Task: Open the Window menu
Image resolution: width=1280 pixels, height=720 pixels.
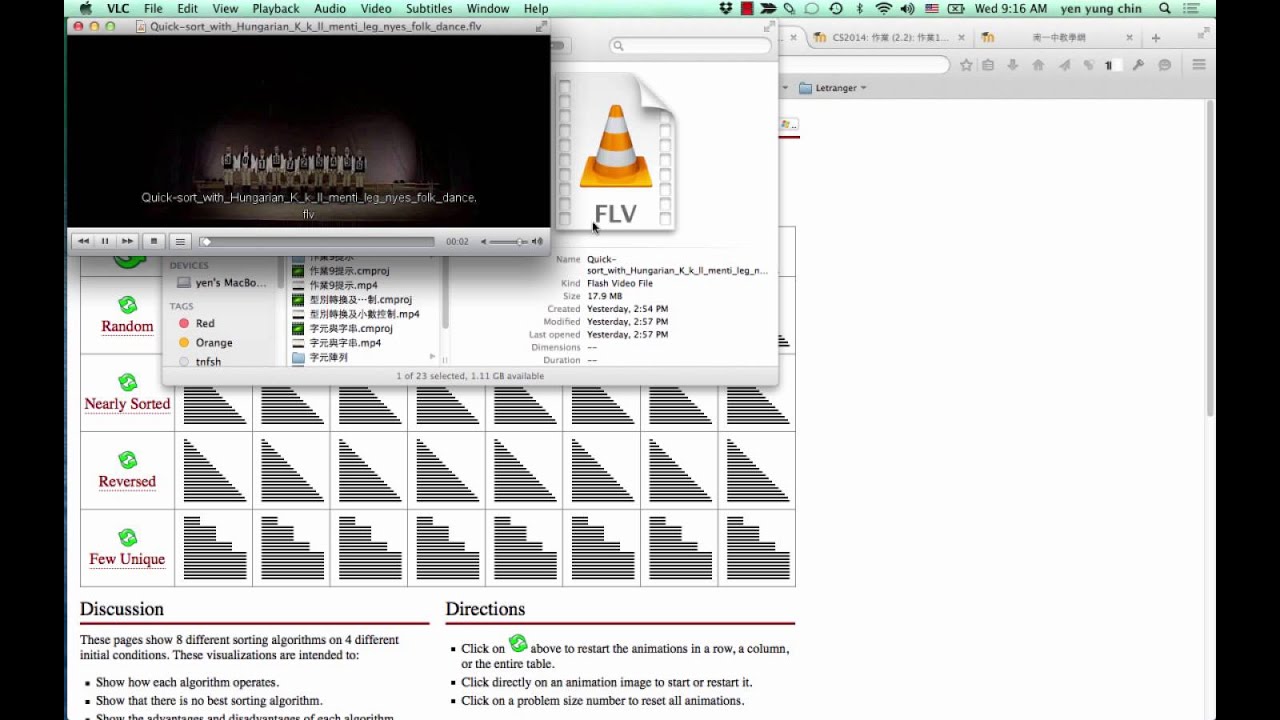Action: pos(487,8)
